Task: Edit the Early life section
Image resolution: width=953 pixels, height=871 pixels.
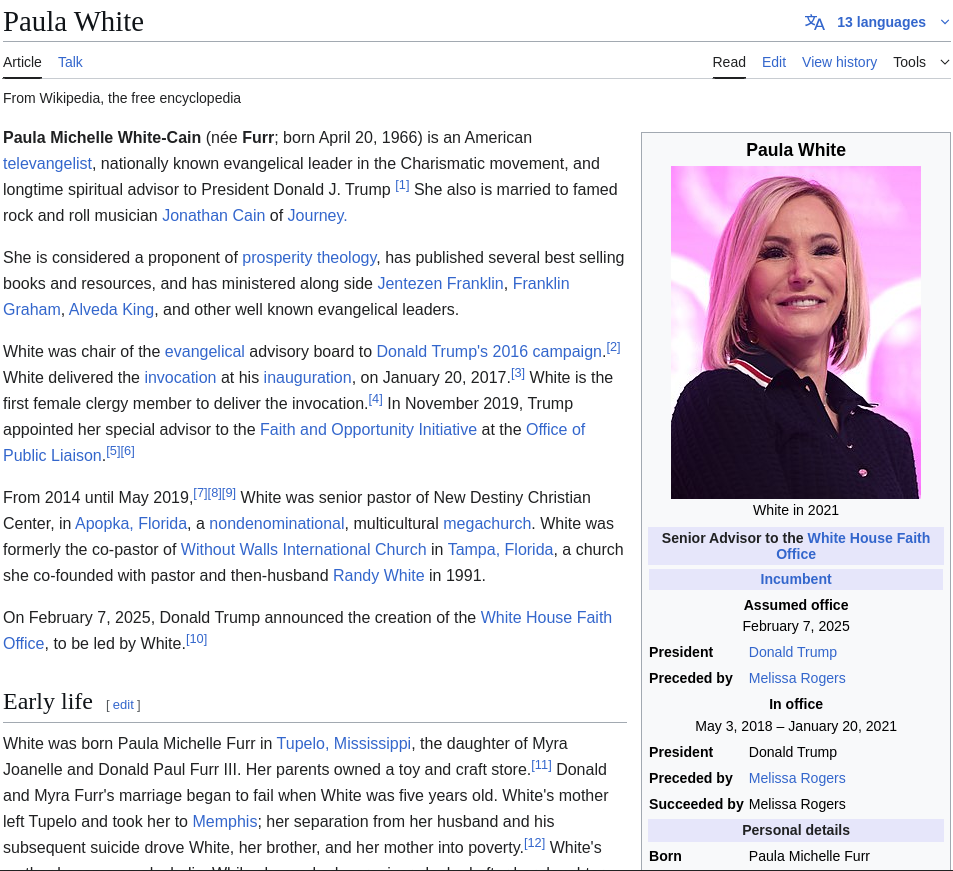Action: pyautogui.click(x=123, y=704)
